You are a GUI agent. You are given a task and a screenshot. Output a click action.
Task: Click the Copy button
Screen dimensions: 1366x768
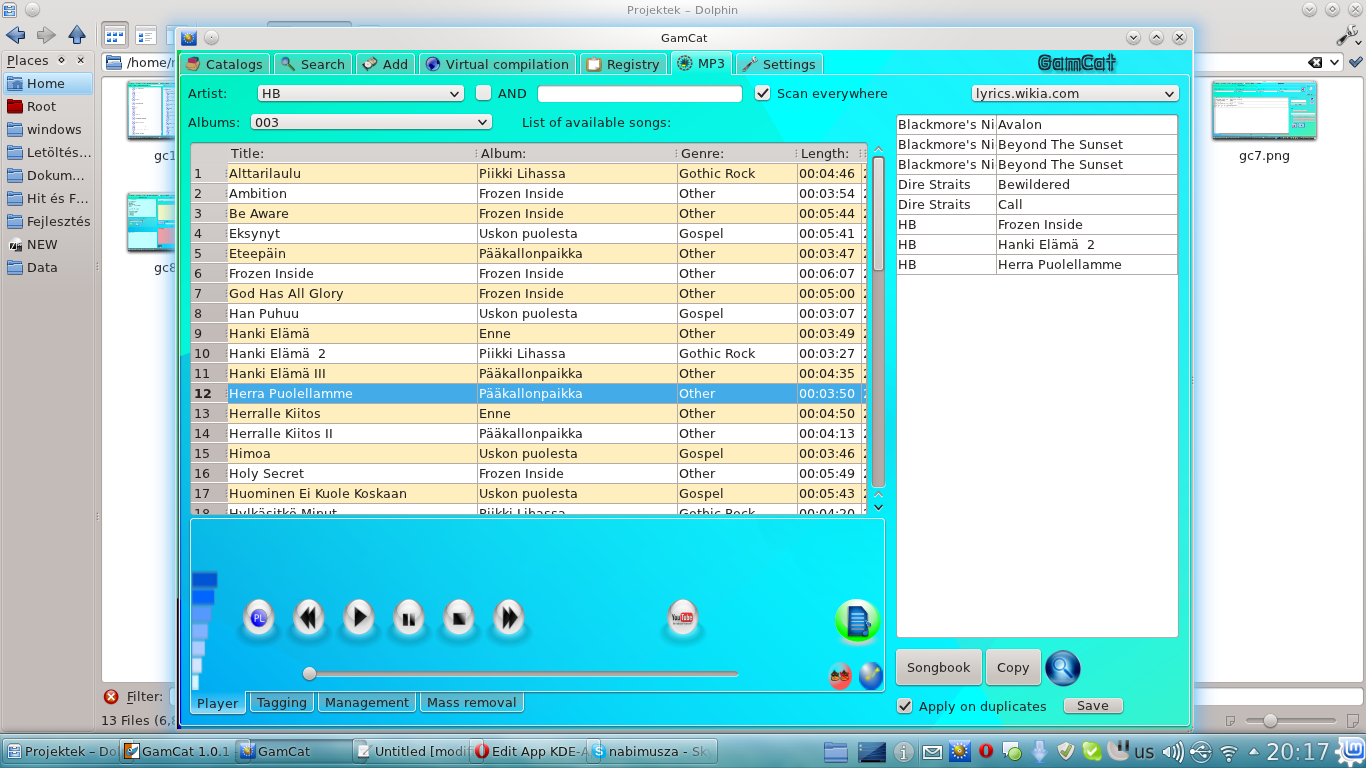click(1012, 667)
